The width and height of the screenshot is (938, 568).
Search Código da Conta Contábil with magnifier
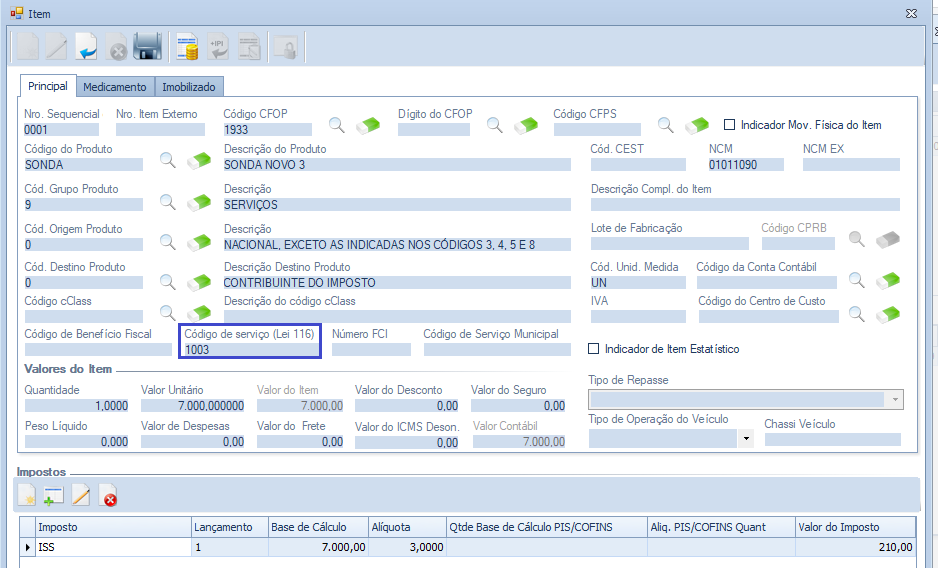coord(857,280)
